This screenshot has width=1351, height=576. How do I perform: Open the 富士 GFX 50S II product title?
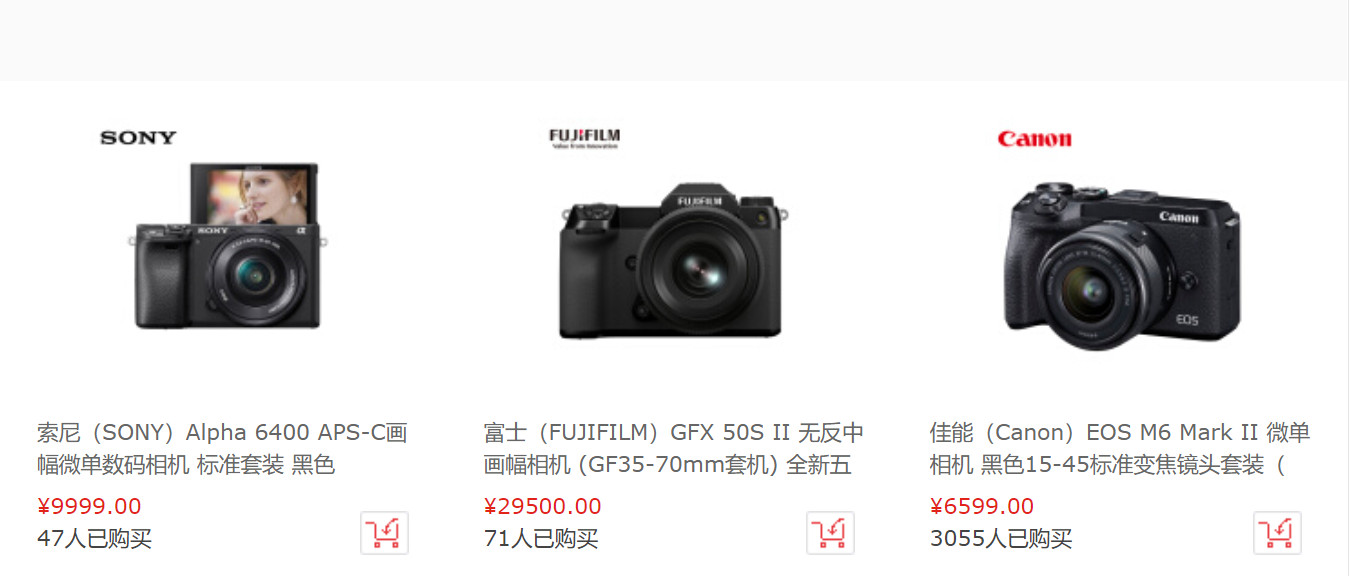click(x=674, y=449)
